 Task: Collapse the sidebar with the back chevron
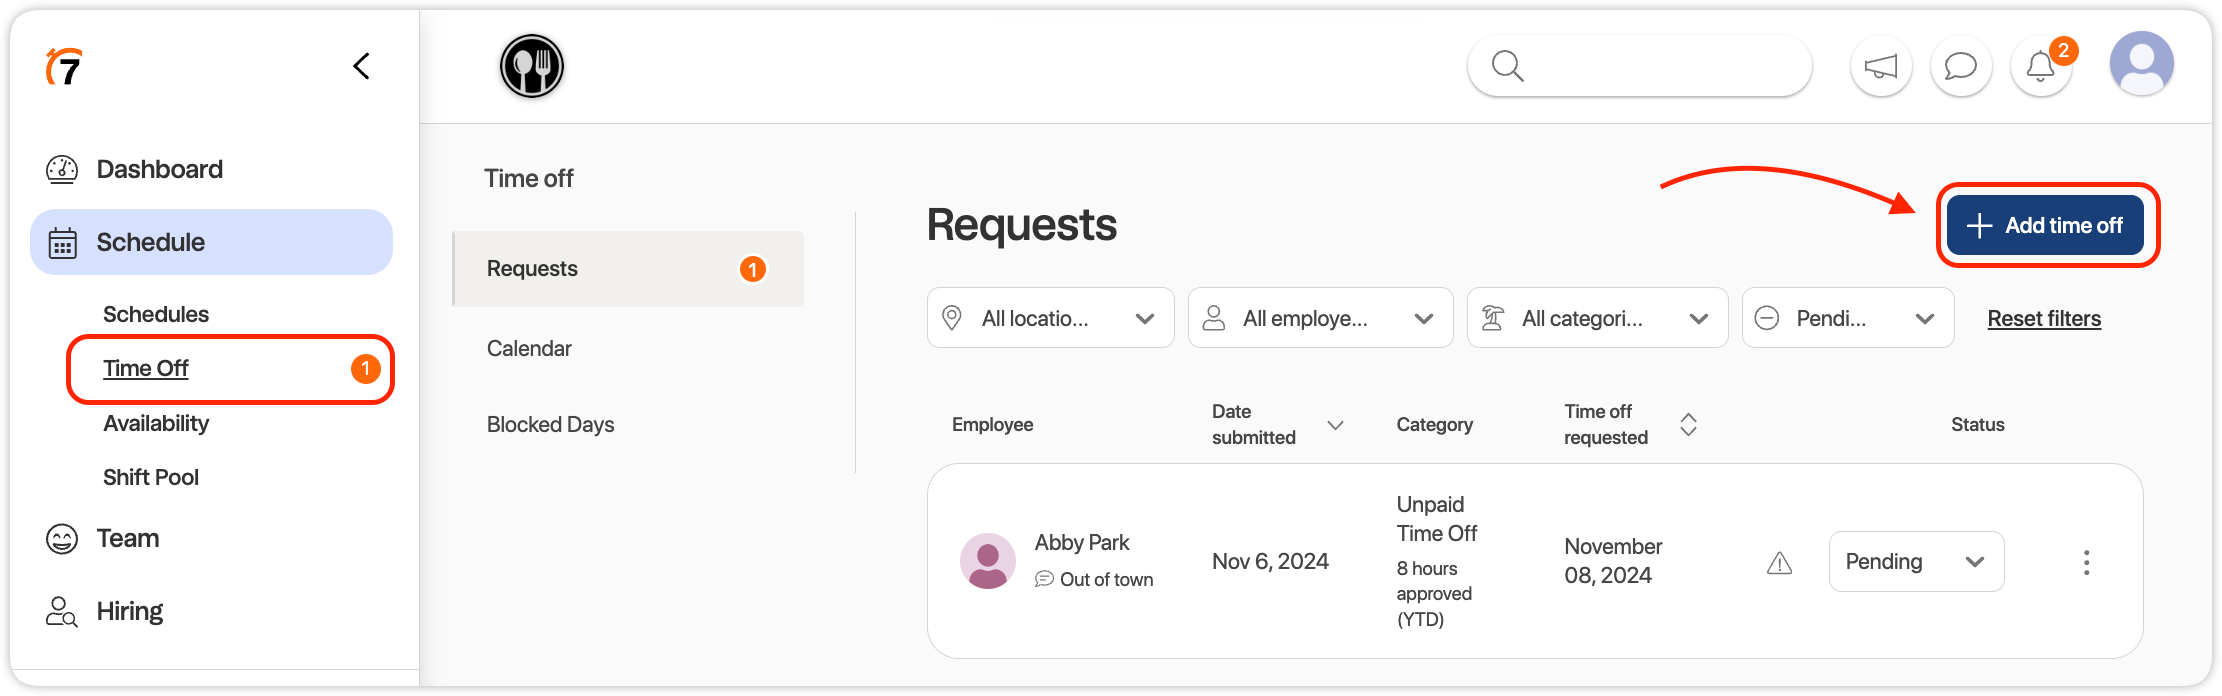(362, 67)
